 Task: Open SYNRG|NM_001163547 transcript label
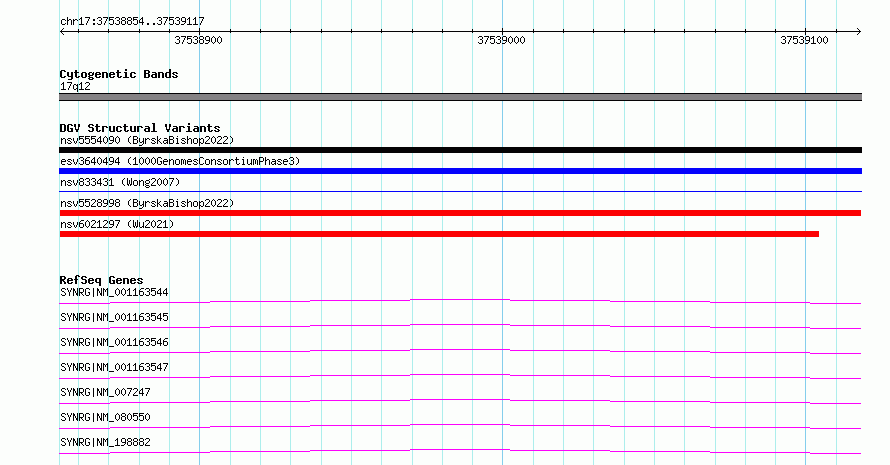pos(114,367)
